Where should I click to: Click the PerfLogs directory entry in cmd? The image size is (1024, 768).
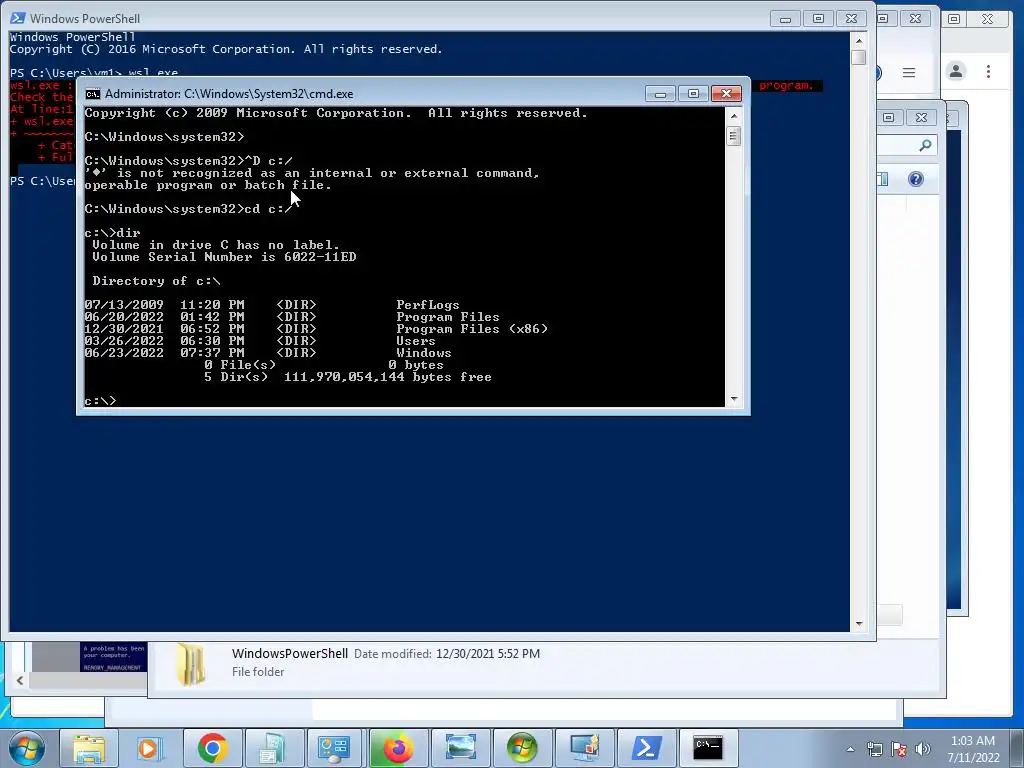click(x=428, y=305)
